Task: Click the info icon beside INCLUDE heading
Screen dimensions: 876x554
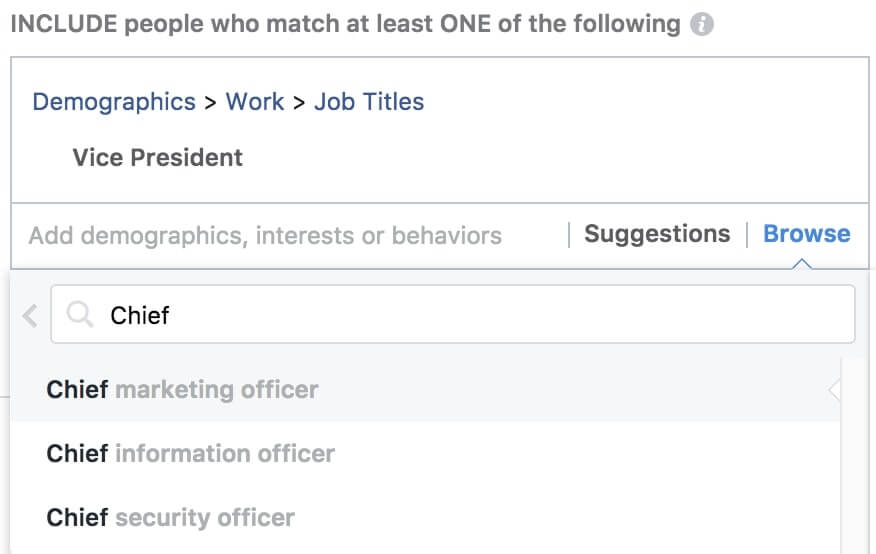Action: pos(702,25)
